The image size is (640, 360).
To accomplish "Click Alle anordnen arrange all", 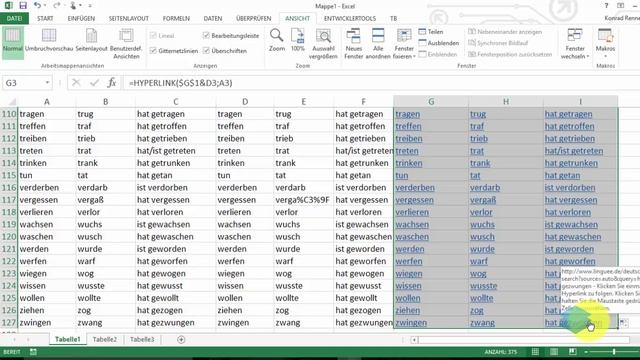I will (x=378, y=43).
